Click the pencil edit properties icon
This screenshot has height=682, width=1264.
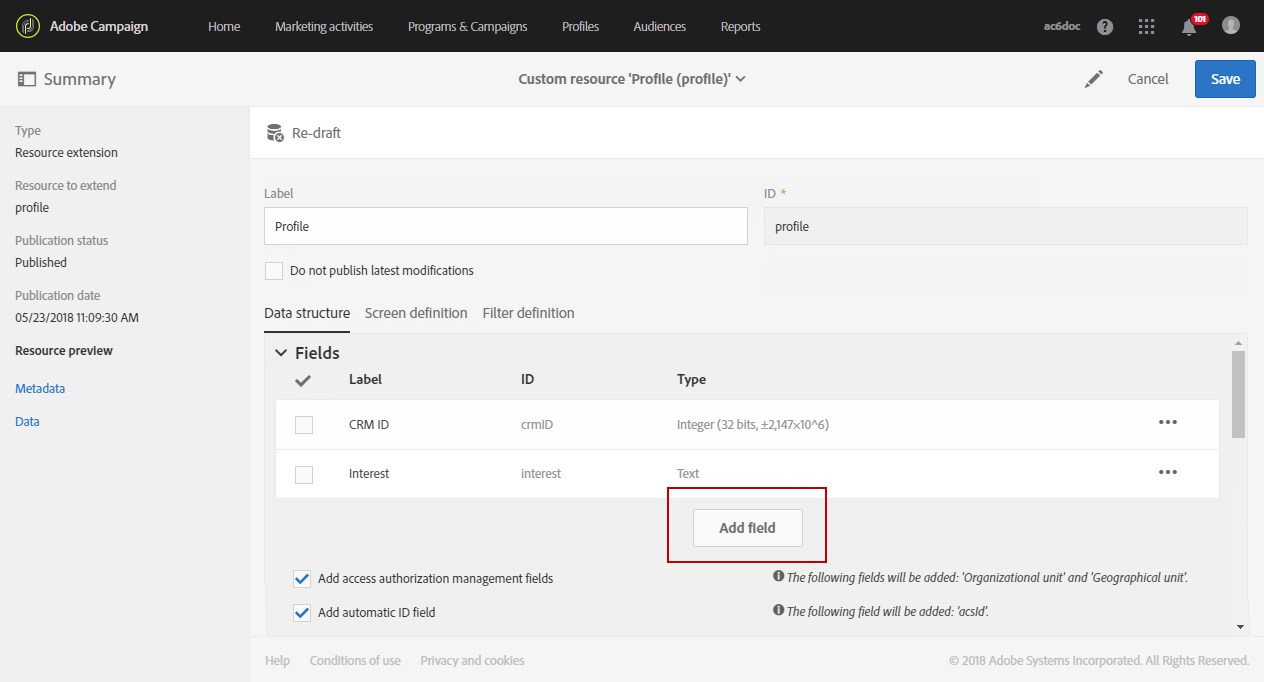click(1094, 79)
